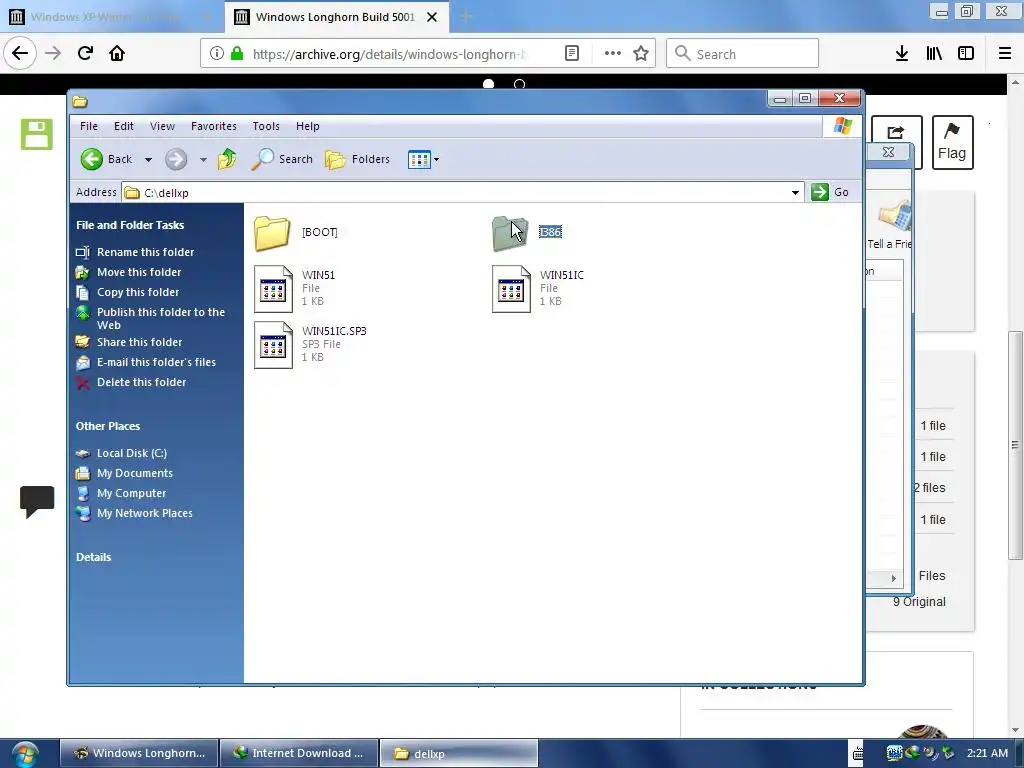1024x768 pixels.
Task: Click the green floppy disk icon
Action: coord(37,134)
